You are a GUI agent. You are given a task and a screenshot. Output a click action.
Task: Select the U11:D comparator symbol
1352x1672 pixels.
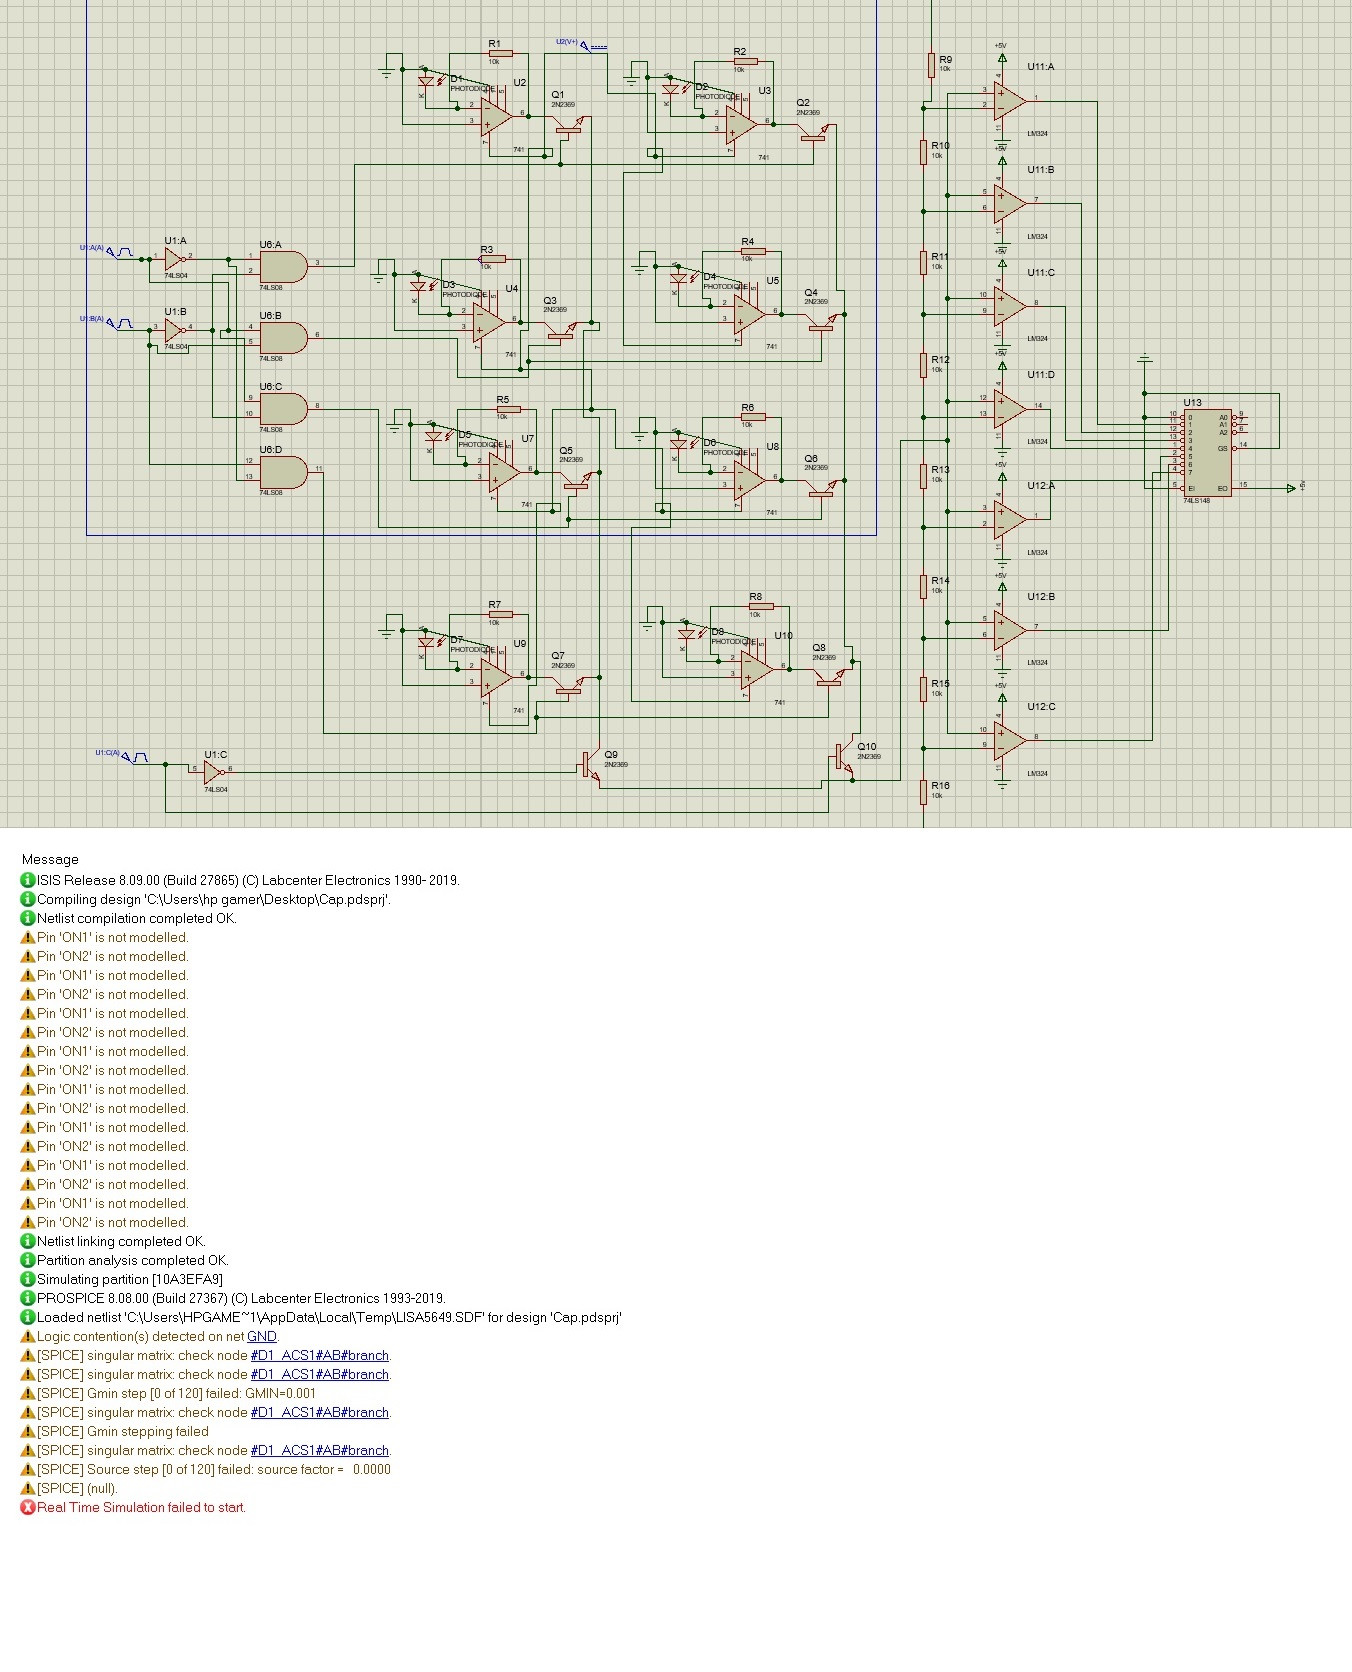click(1010, 409)
